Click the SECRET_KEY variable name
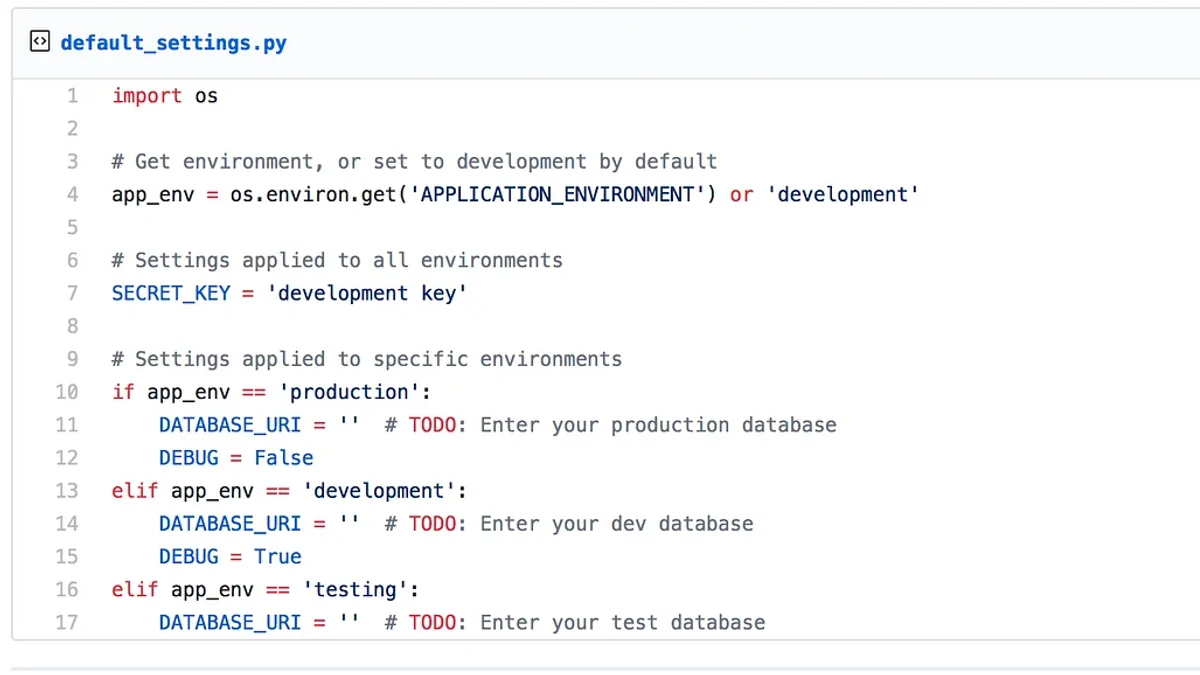Screen dimensions: 1200x675 pos(171,294)
